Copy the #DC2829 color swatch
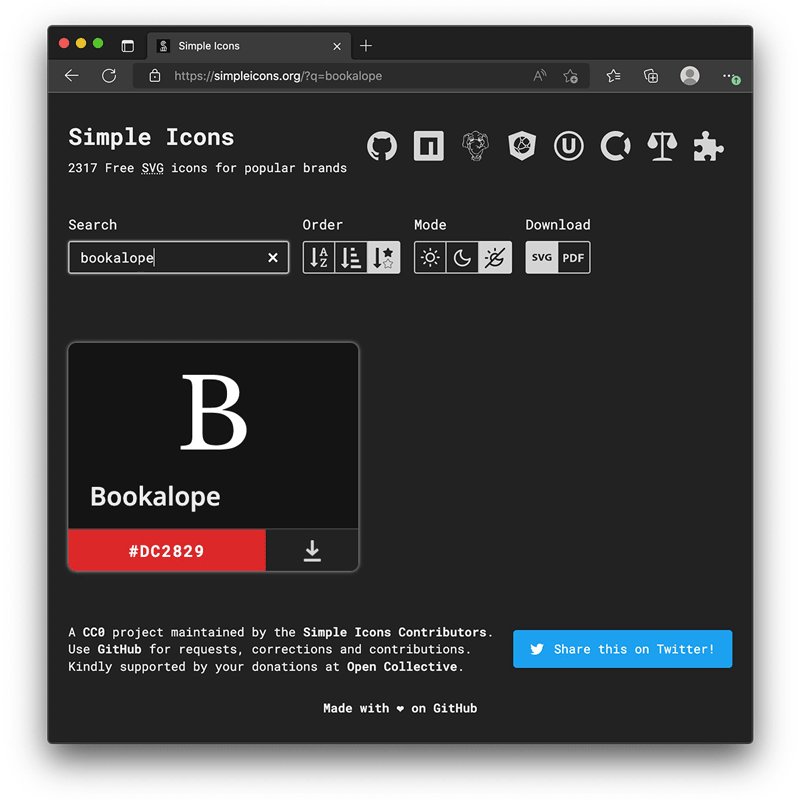The height and width of the screenshot is (800, 800). (x=167, y=551)
